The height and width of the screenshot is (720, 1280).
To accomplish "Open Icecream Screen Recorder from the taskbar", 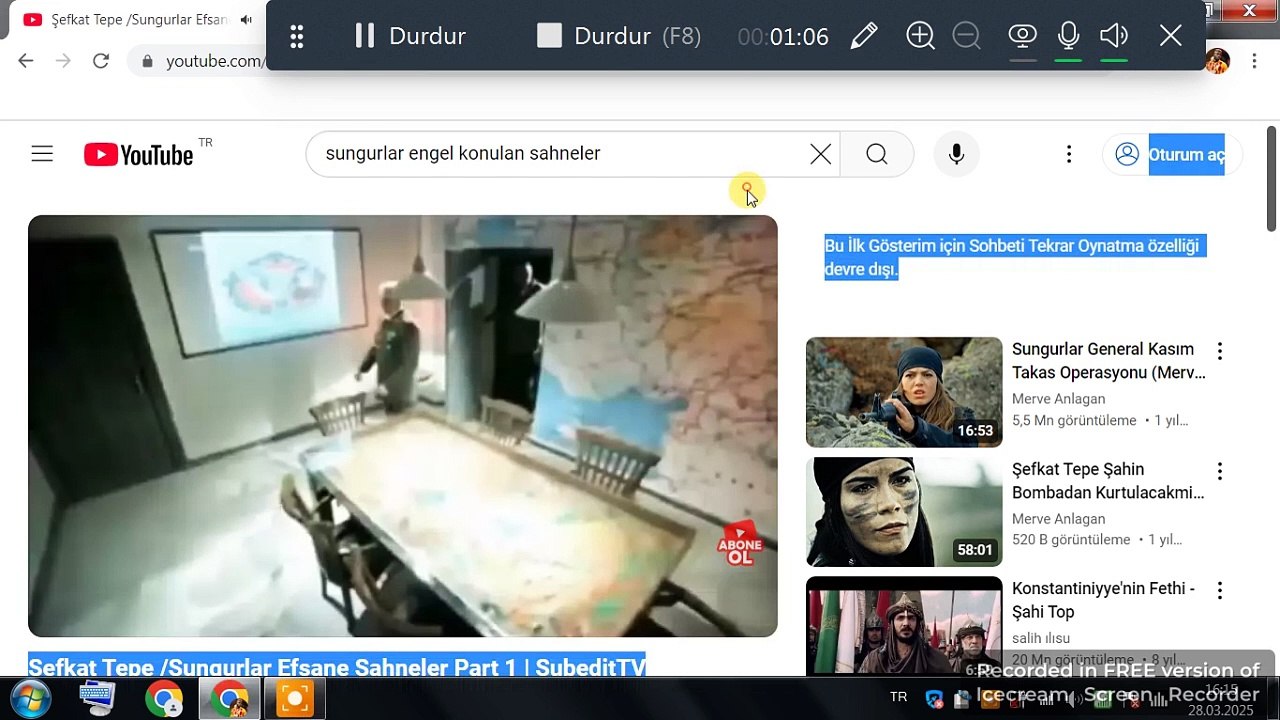I will 295,698.
